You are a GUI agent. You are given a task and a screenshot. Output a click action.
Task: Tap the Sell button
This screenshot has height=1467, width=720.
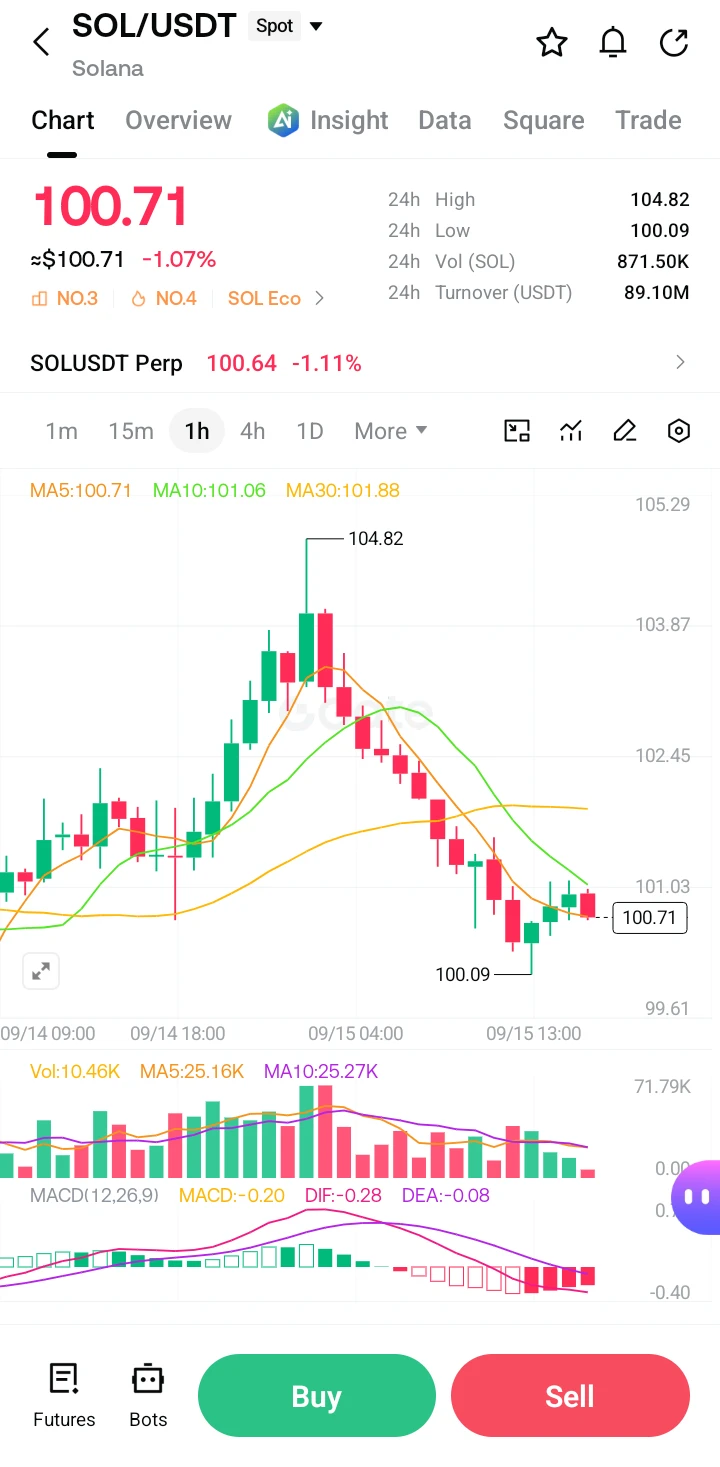[570, 1396]
